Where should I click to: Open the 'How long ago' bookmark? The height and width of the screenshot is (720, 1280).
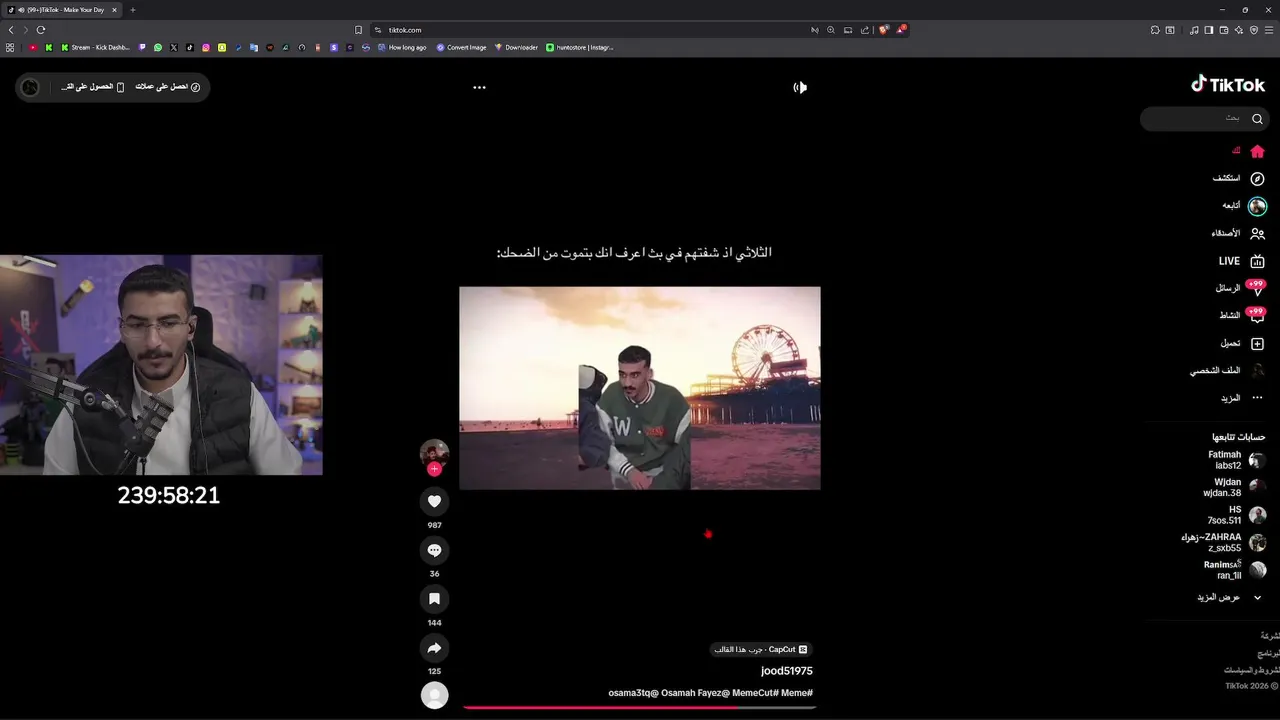(401, 47)
